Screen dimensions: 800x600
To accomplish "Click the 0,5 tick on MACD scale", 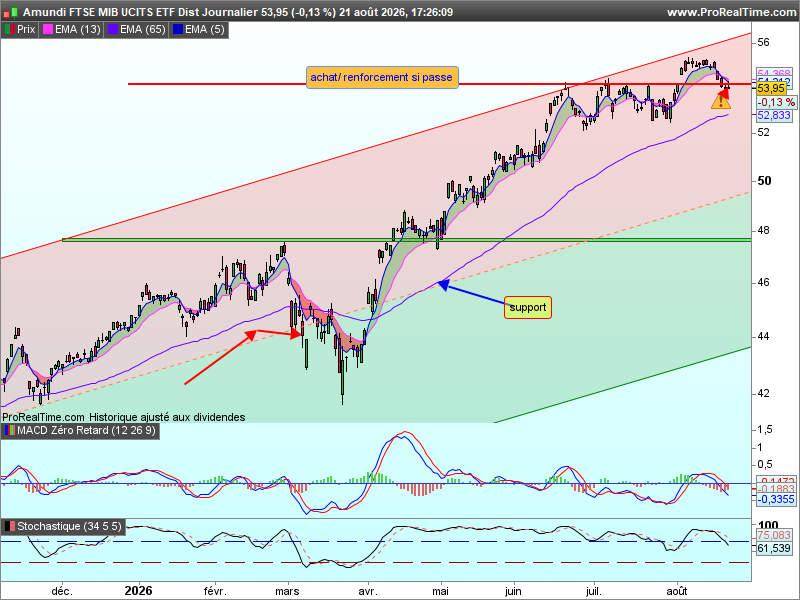I will pyautogui.click(x=765, y=465).
